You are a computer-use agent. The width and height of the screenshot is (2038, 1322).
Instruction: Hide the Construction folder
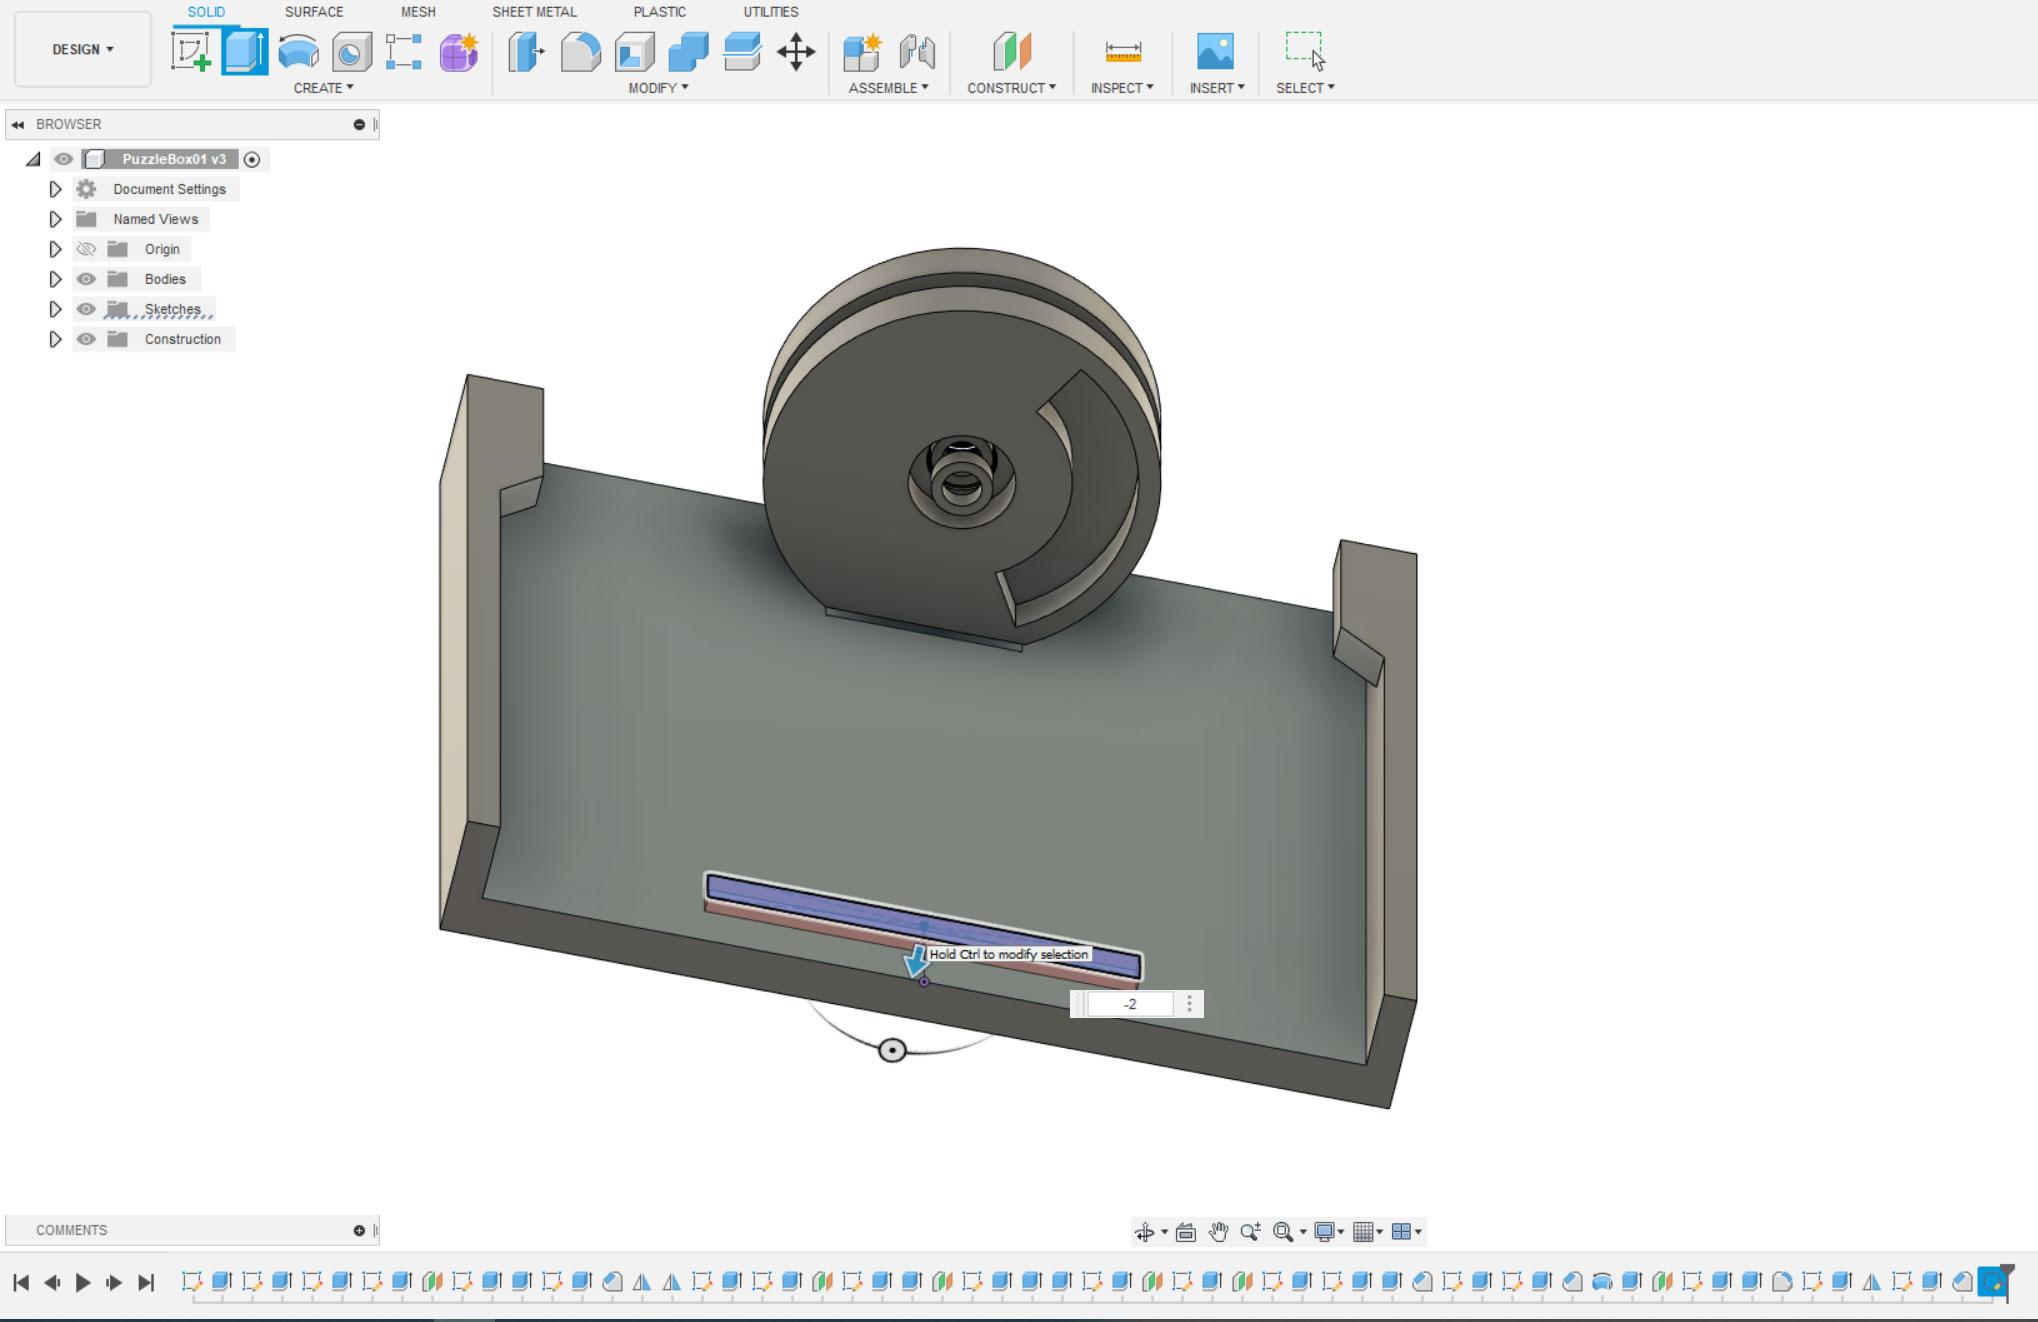[x=86, y=339]
